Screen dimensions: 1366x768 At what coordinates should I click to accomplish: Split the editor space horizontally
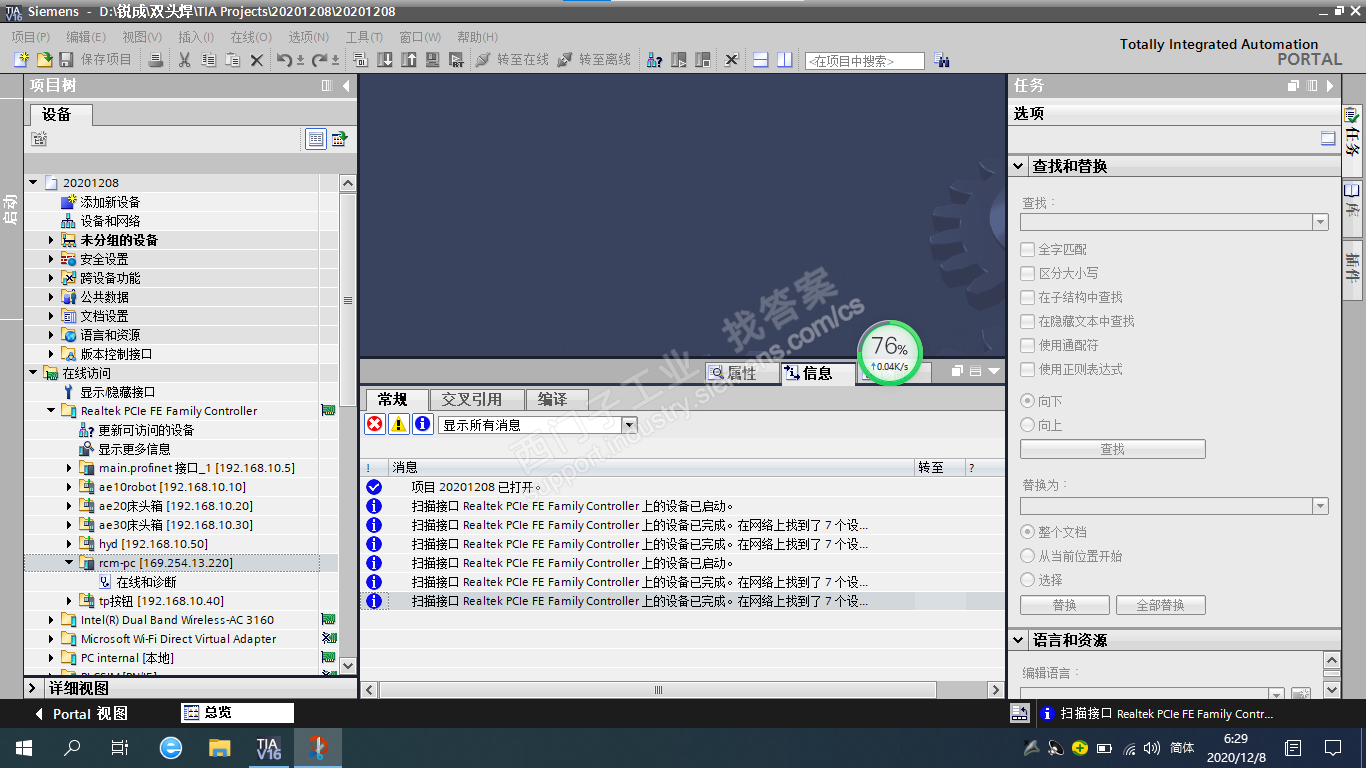761,60
